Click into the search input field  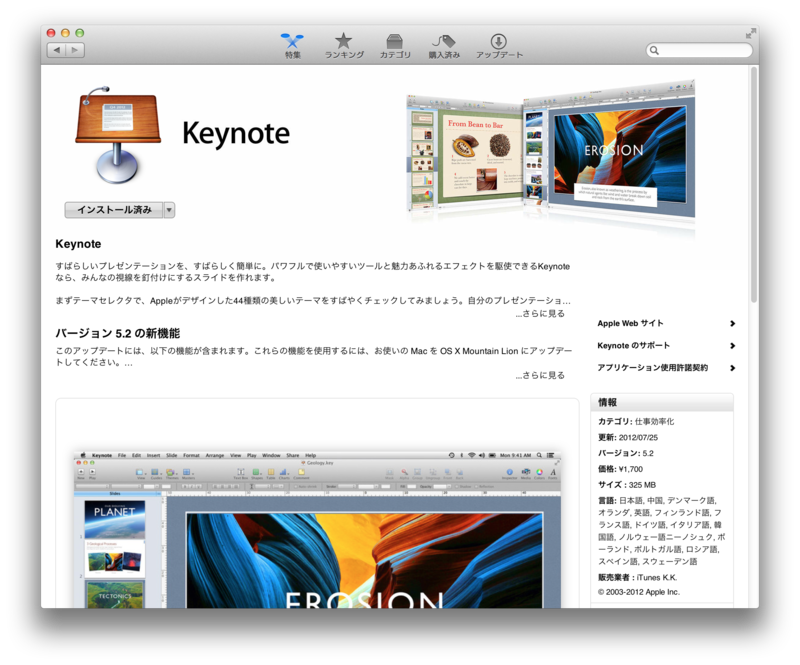pyautogui.click(x=699, y=51)
